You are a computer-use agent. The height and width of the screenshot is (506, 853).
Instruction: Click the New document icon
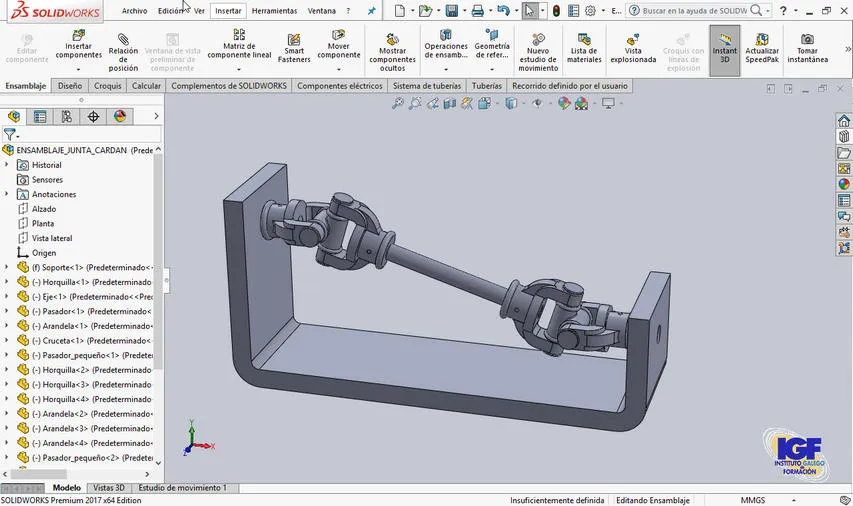coord(400,10)
